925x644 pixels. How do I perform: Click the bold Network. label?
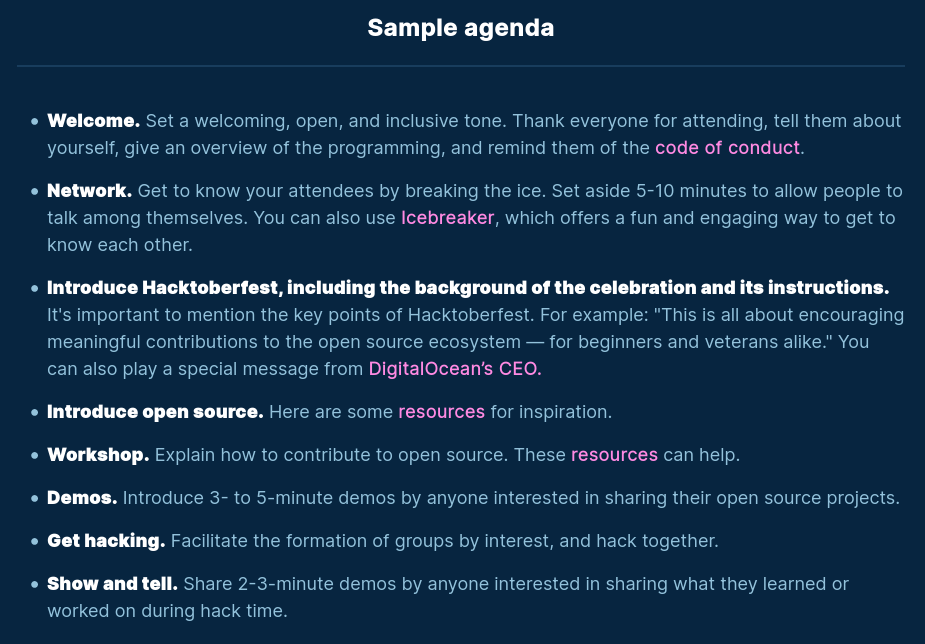(x=90, y=190)
